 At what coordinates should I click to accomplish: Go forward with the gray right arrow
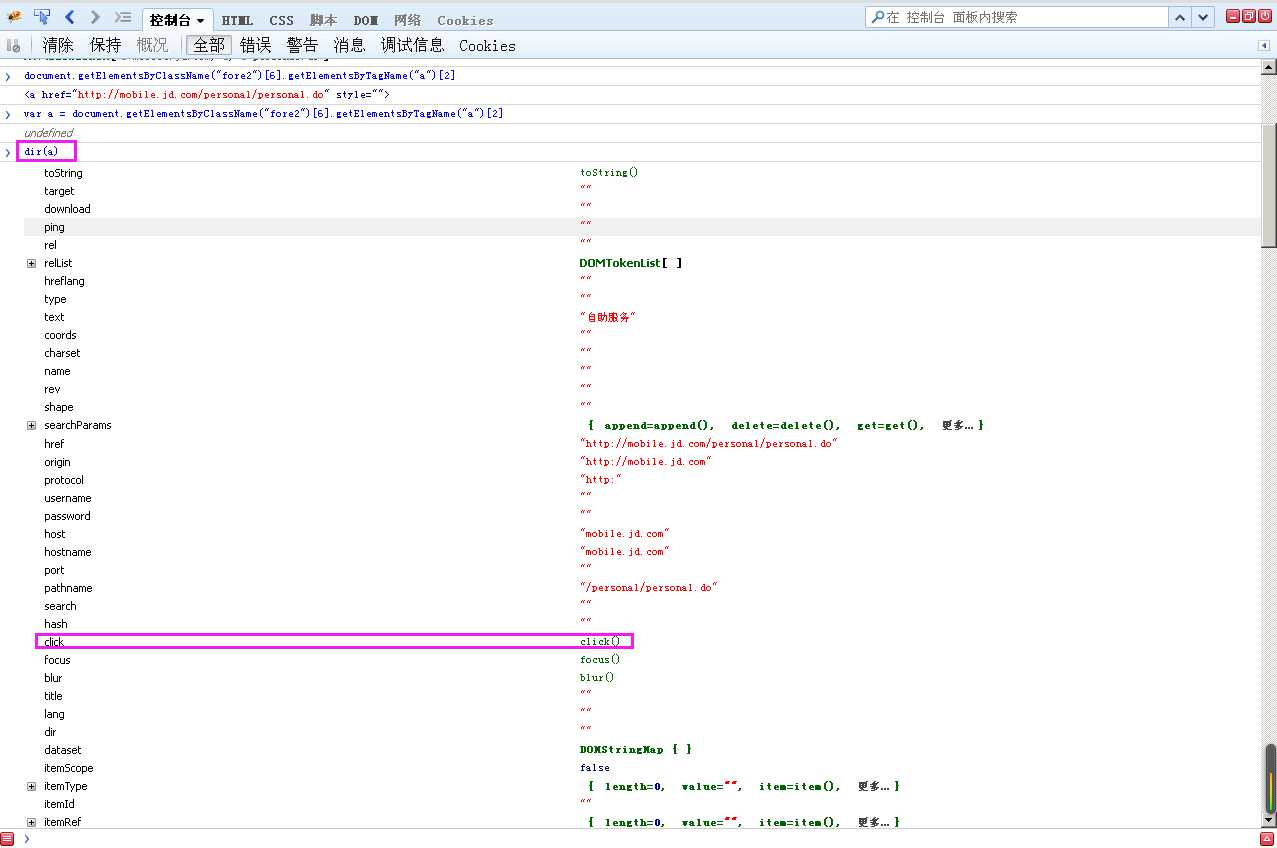pos(95,17)
